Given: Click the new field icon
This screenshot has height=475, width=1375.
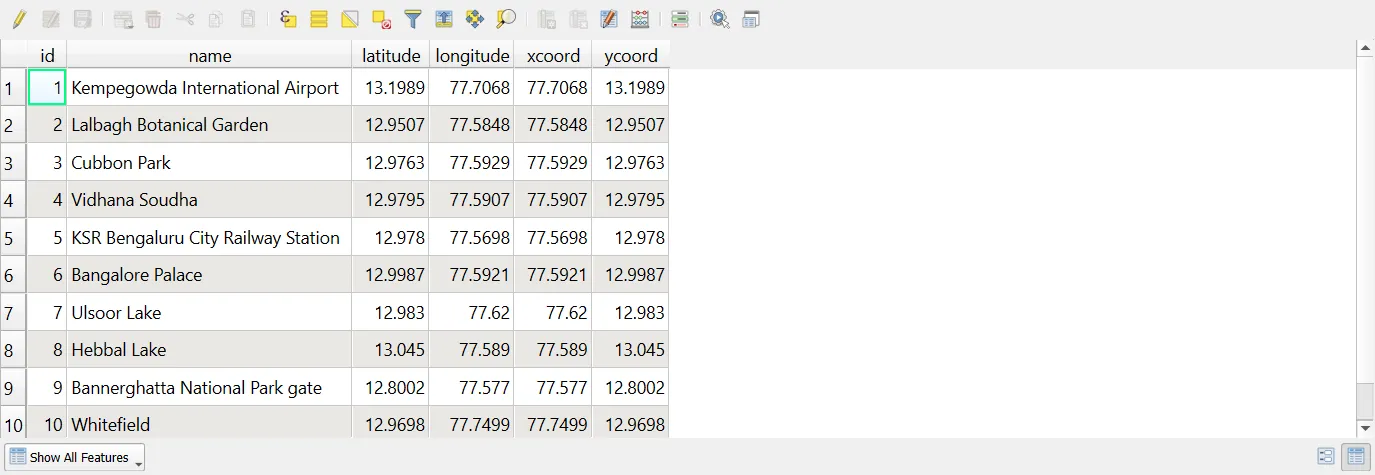Looking at the screenshot, I should point(546,19).
